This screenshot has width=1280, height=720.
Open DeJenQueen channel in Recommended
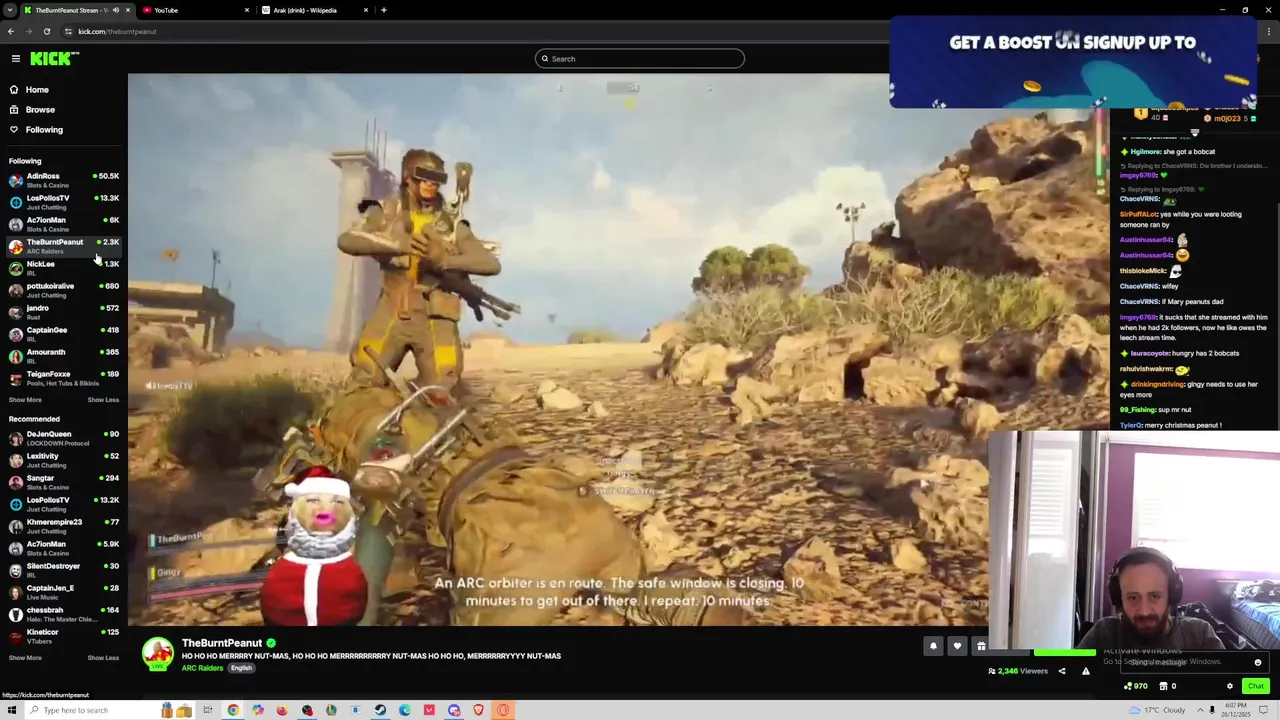click(x=64, y=438)
